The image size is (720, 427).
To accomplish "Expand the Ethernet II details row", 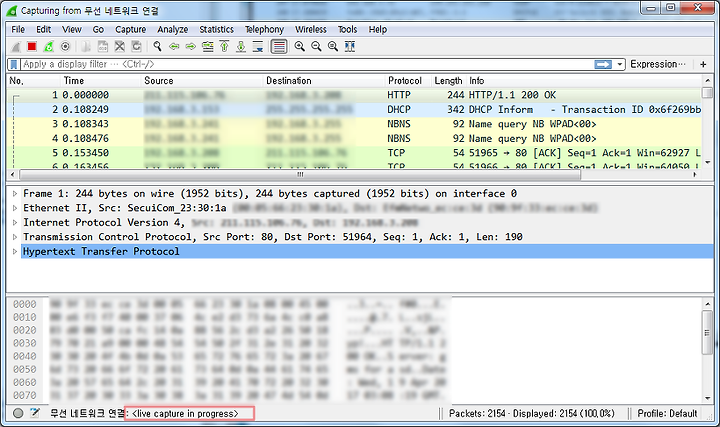I will (x=15, y=208).
